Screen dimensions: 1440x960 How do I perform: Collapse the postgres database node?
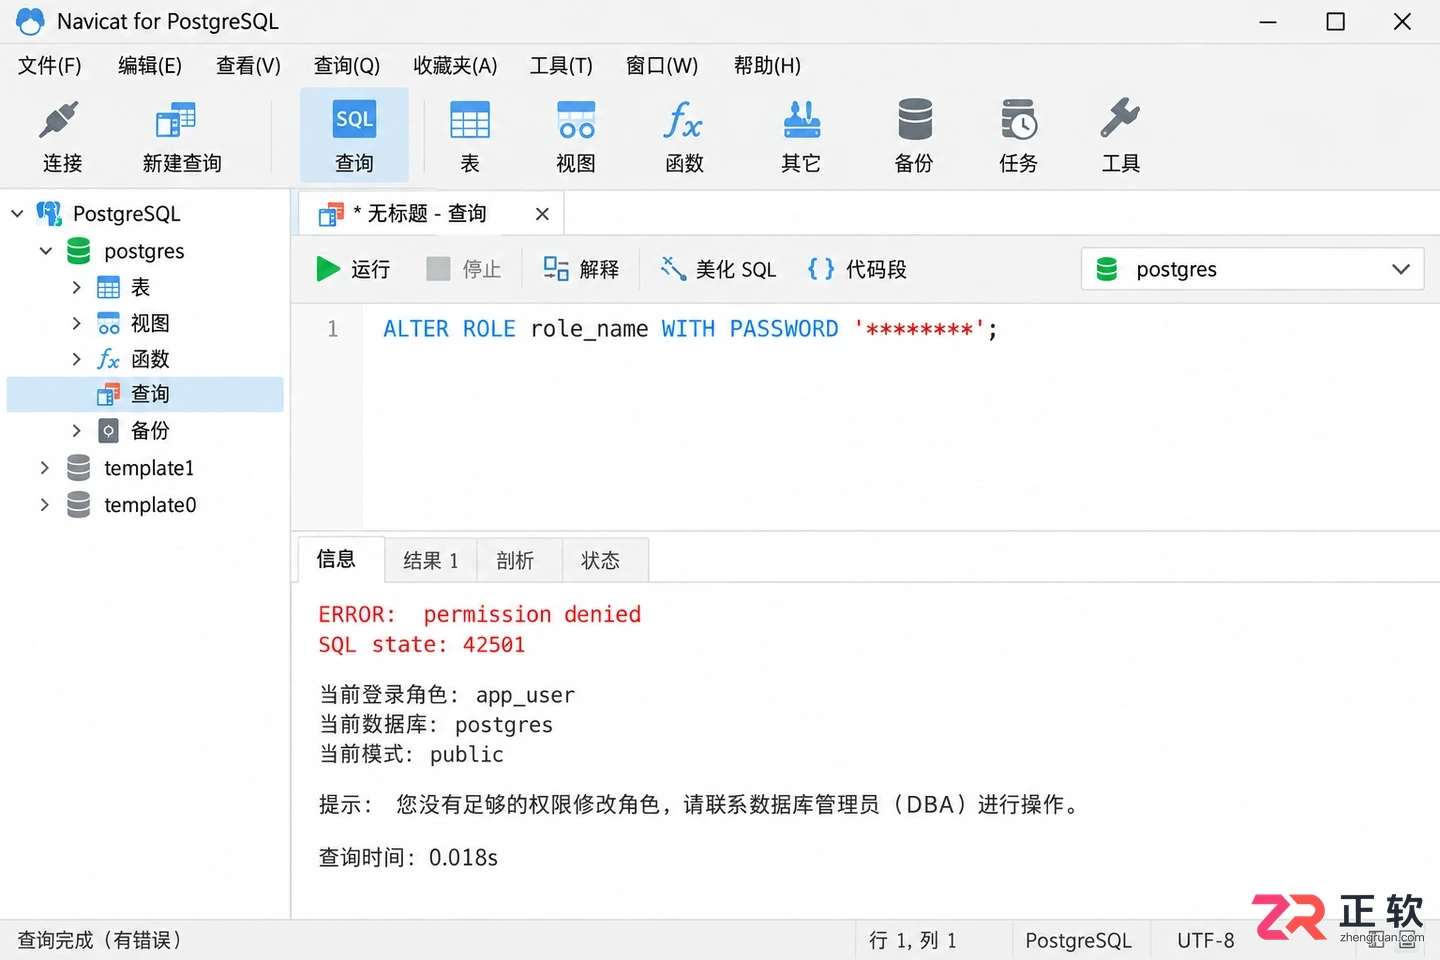(x=46, y=250)
